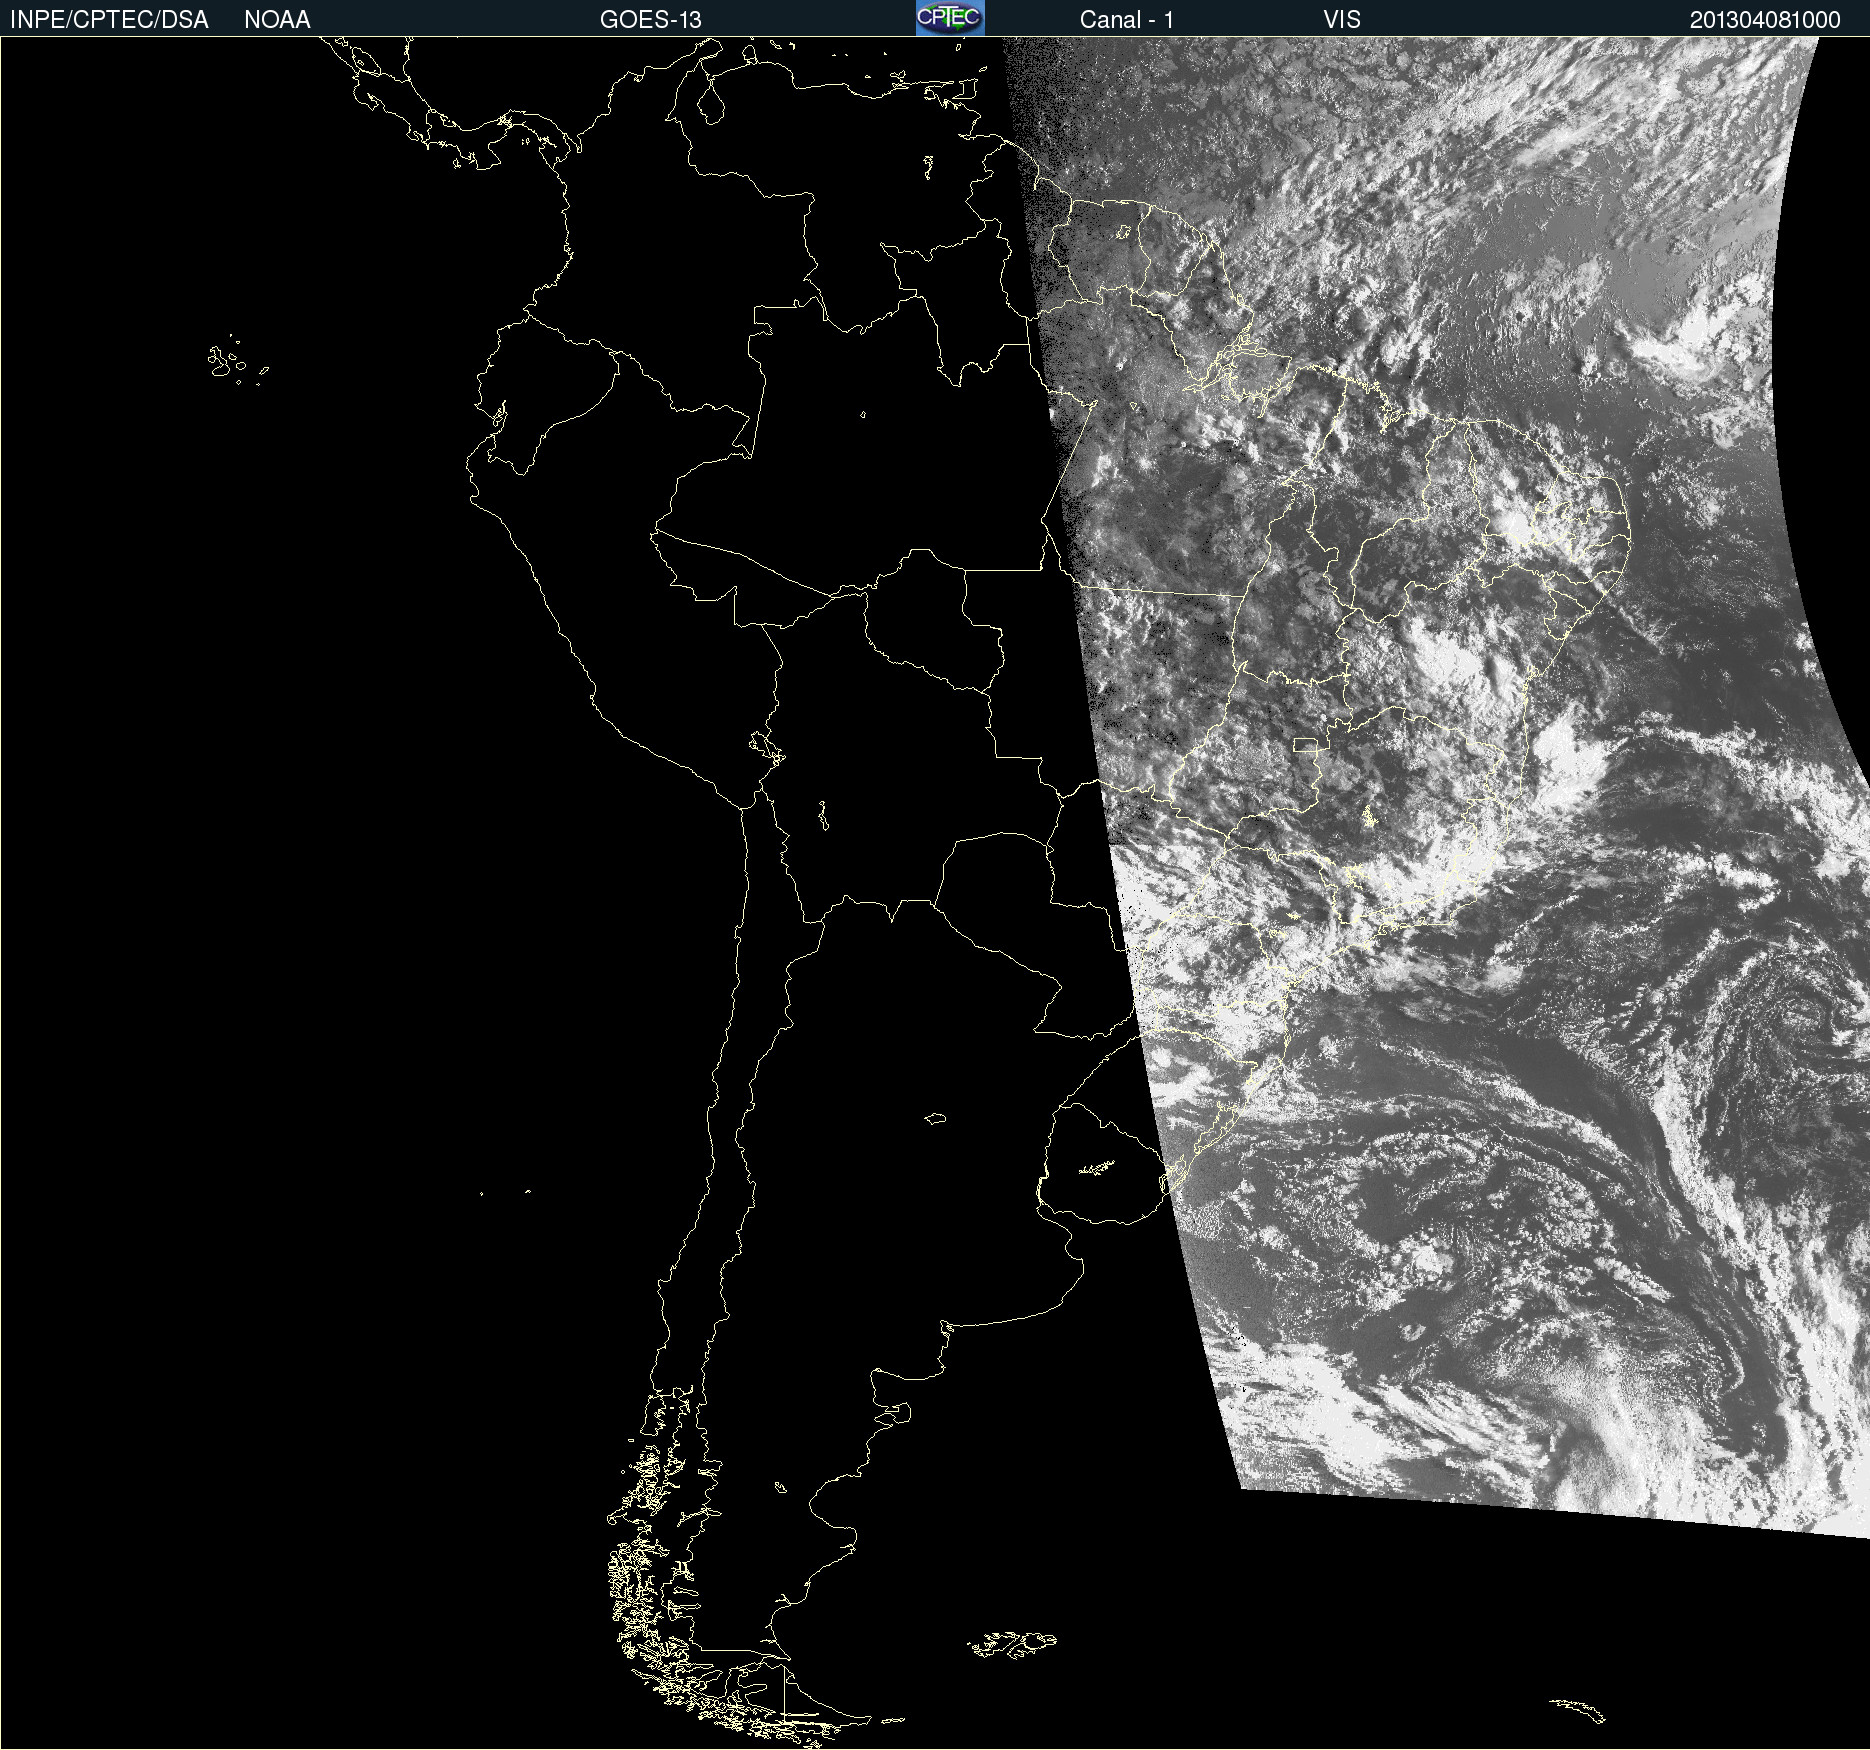
Task: Click the GOES-13 satellite label
Action: [650, 20]
